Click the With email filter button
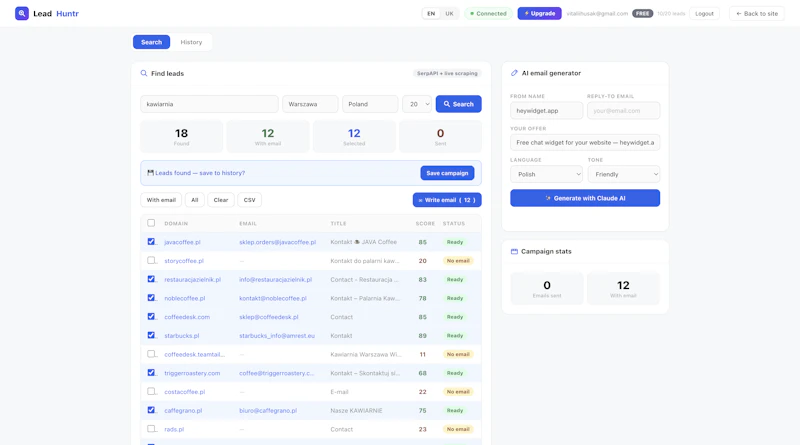This screenshot has height=445, width=800. [x=161, y=200]
